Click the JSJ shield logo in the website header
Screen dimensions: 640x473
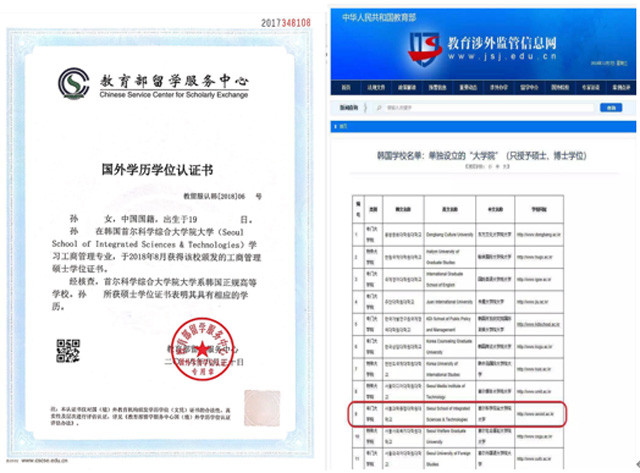tap(424, 49)
